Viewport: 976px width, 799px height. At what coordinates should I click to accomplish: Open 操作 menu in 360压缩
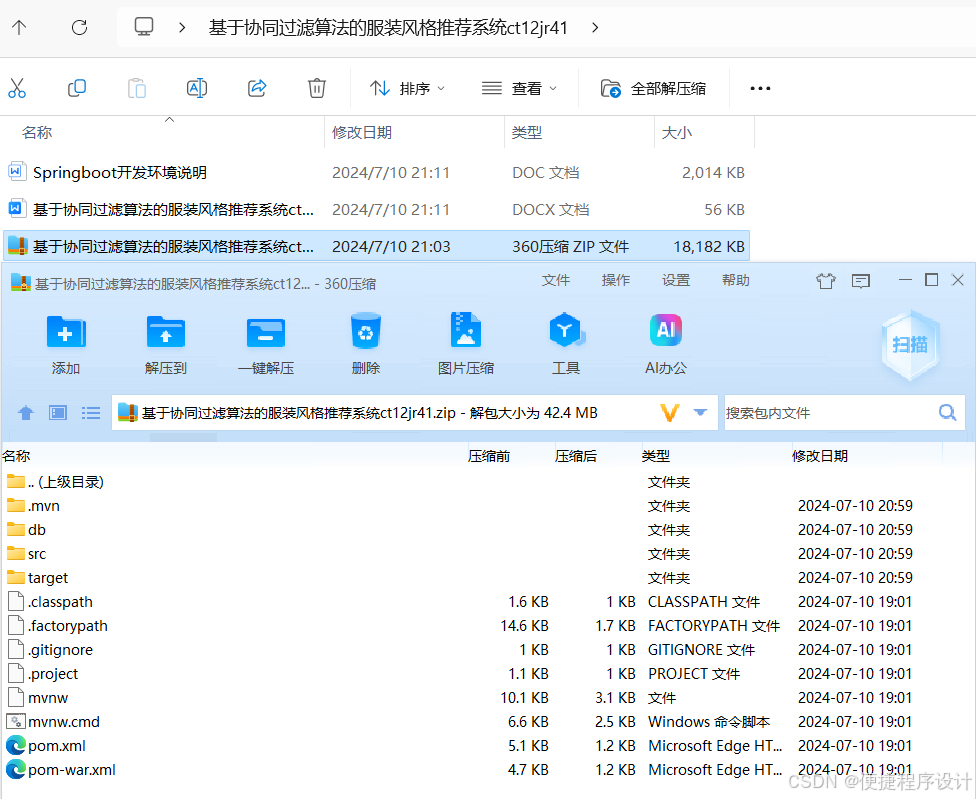coord(616,281)
